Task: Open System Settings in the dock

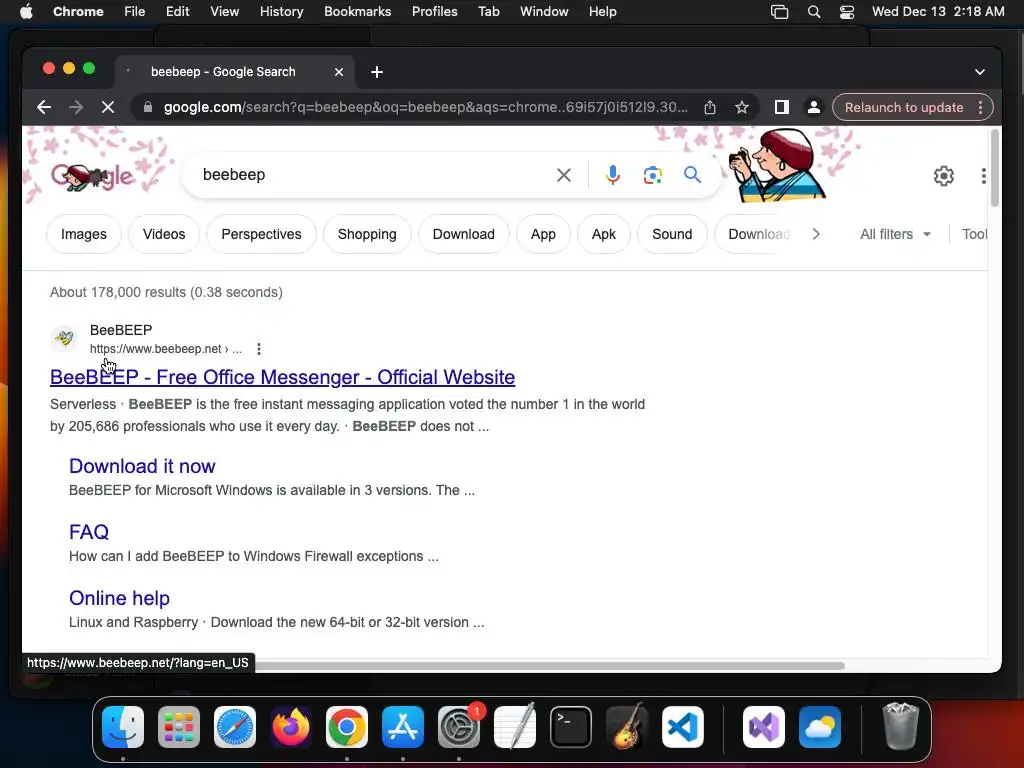Action: 459,727
